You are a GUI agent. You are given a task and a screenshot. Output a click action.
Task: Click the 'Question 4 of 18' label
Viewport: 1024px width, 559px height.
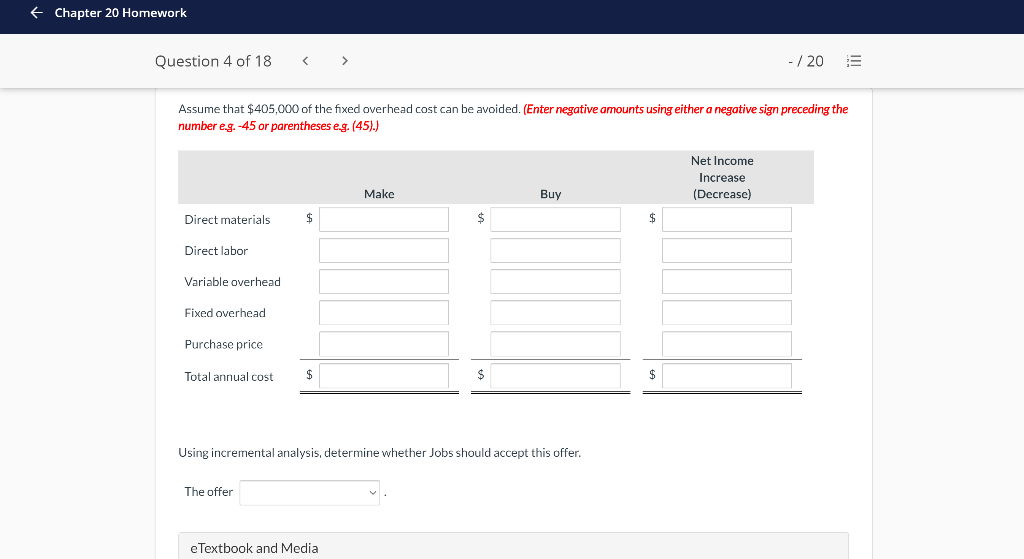click(x=213, y=61)
